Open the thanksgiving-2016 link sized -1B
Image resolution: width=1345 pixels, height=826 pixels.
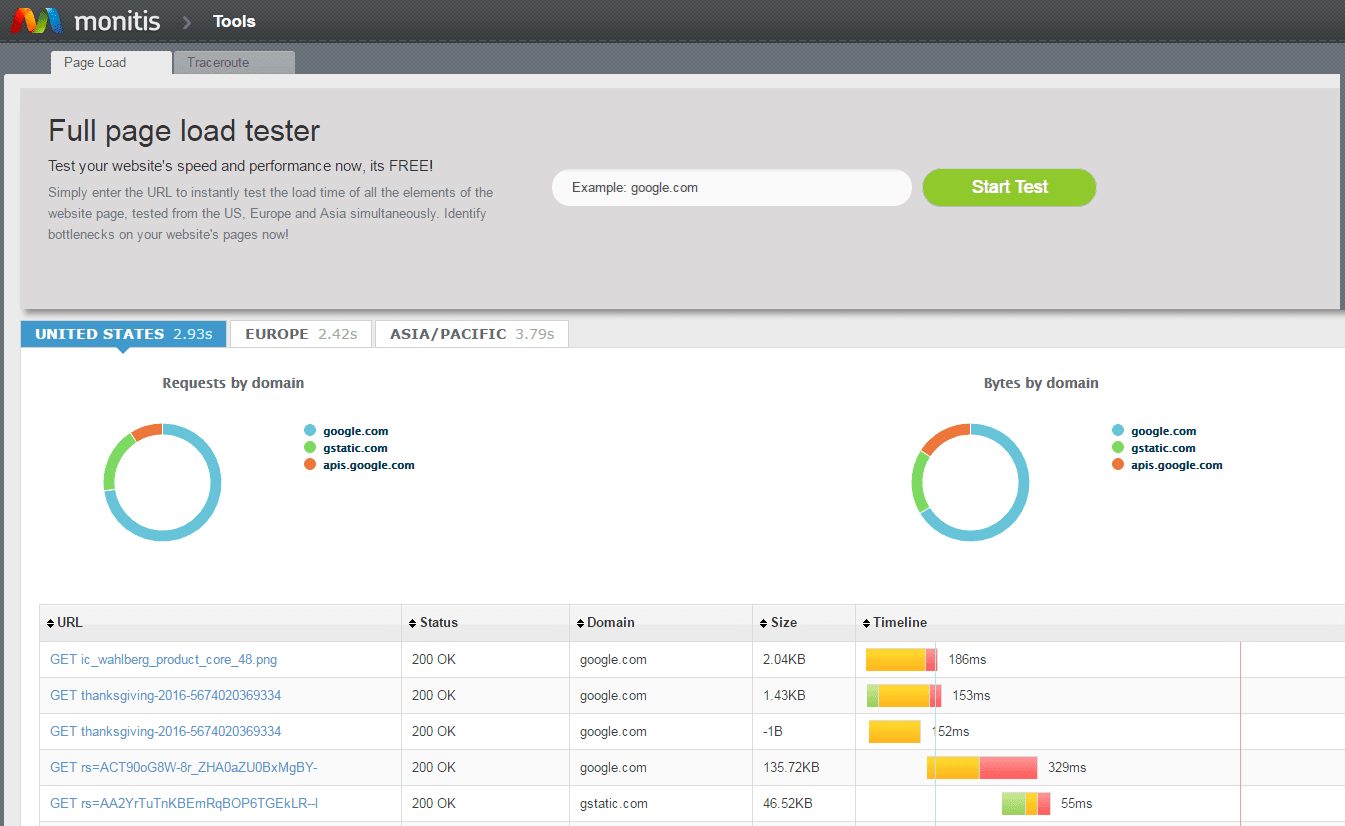[166, 732]
